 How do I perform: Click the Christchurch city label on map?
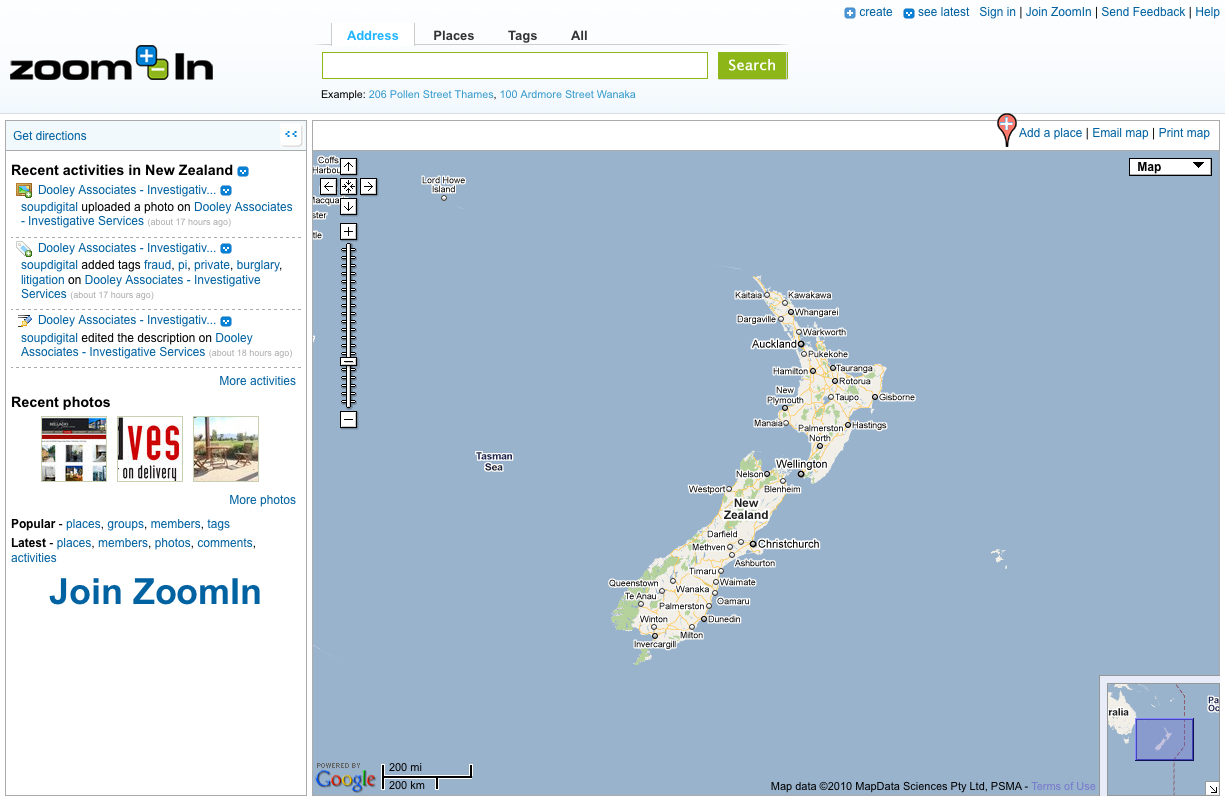788,544
